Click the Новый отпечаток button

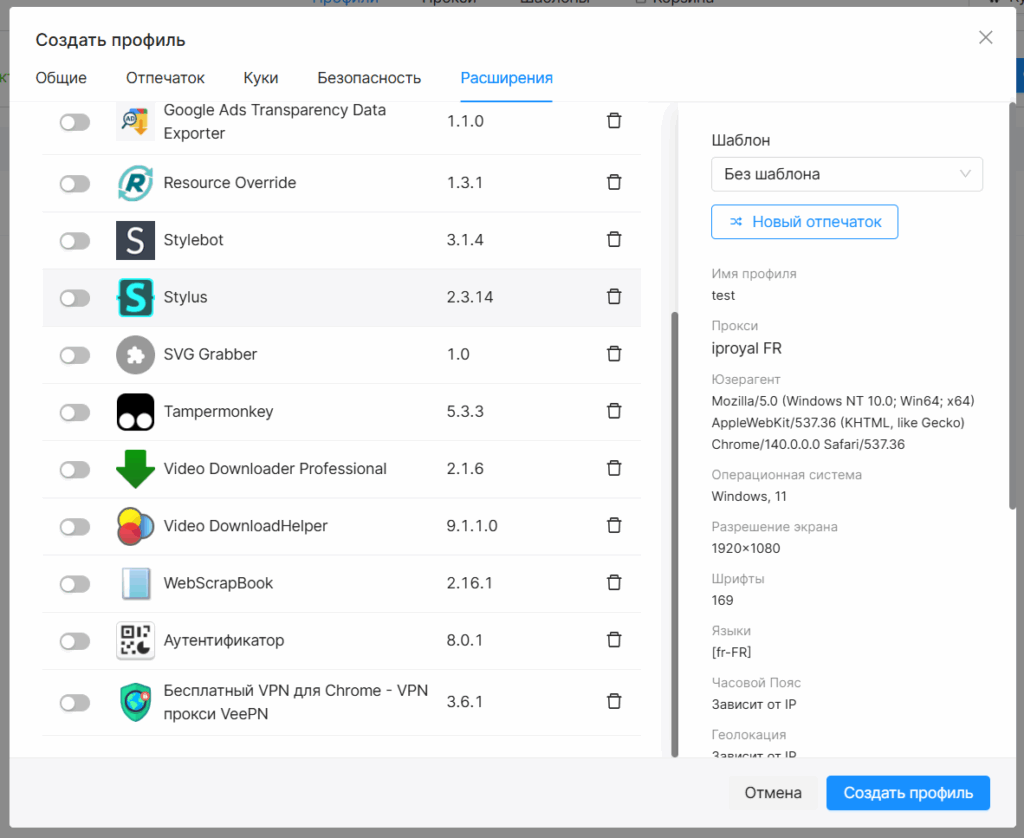[x=804, y=222]
